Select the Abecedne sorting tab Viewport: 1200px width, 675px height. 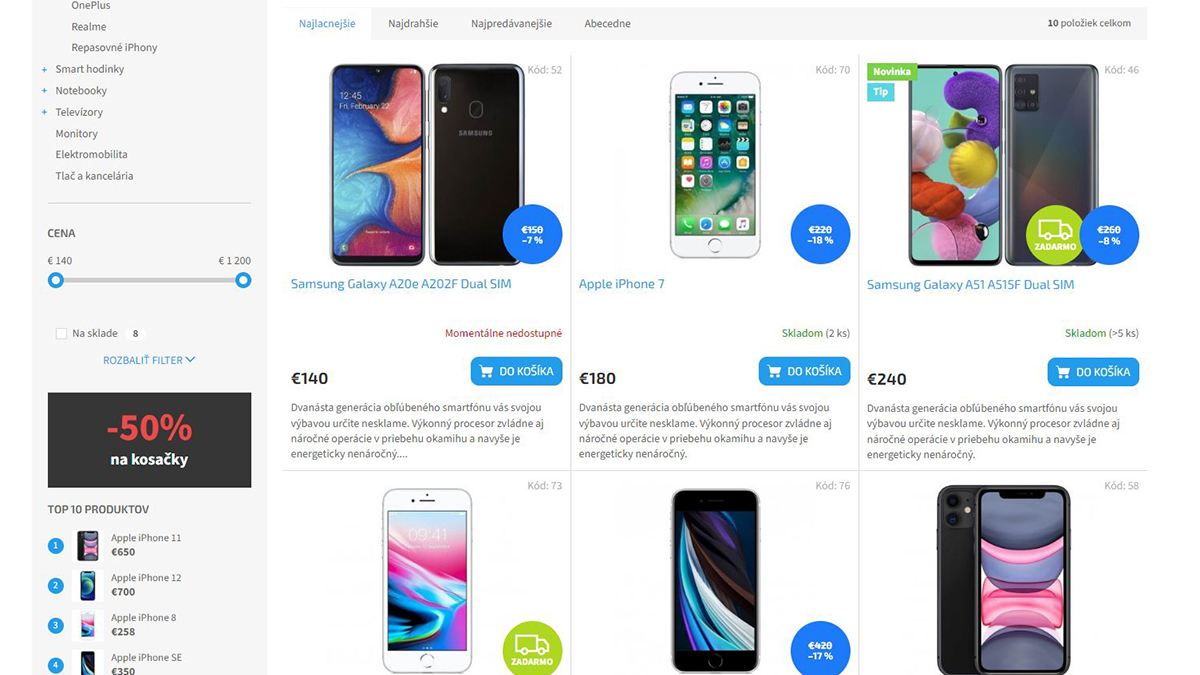pyautogui.click(x=607, y=23)
